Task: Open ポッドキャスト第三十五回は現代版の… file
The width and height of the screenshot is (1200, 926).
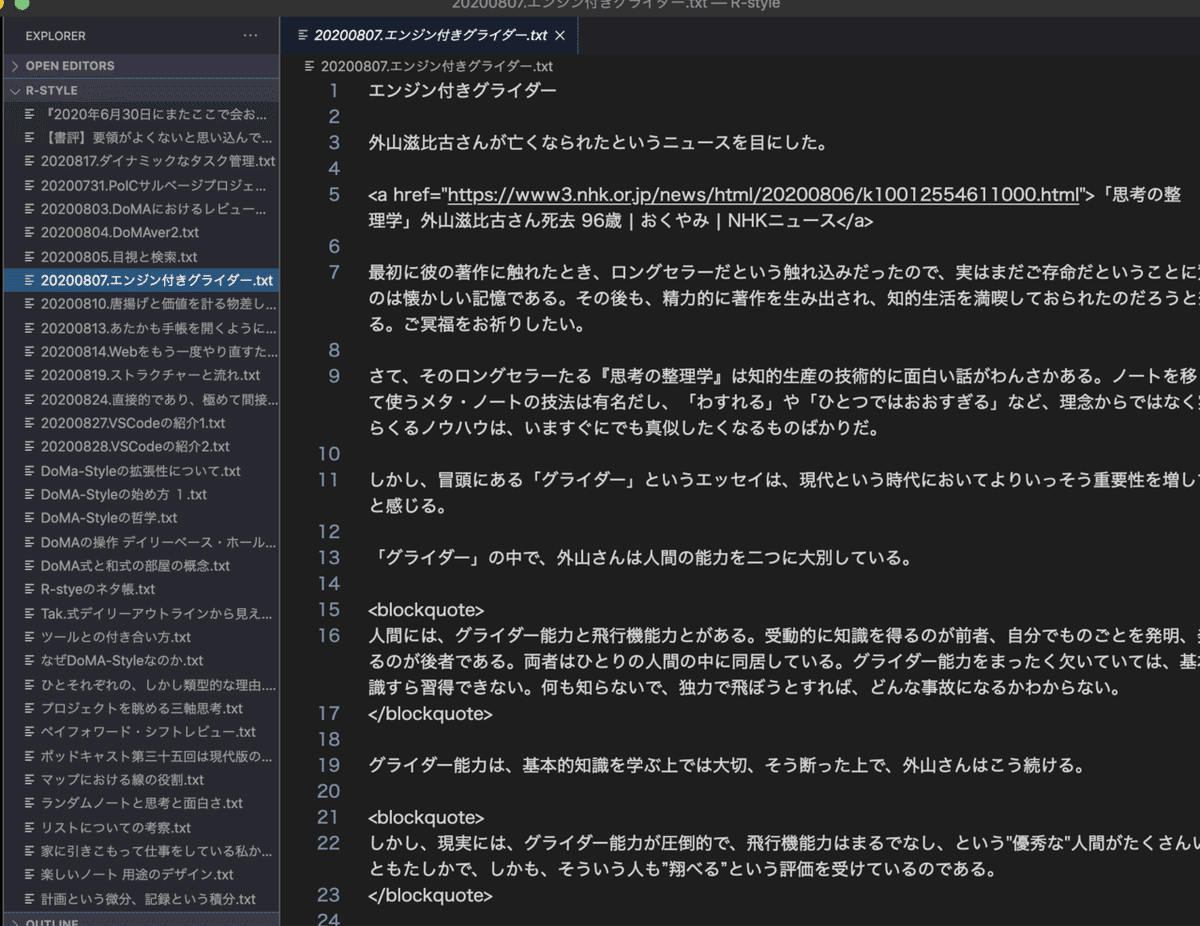Action: pyautogui.click(x=141, y=756)
